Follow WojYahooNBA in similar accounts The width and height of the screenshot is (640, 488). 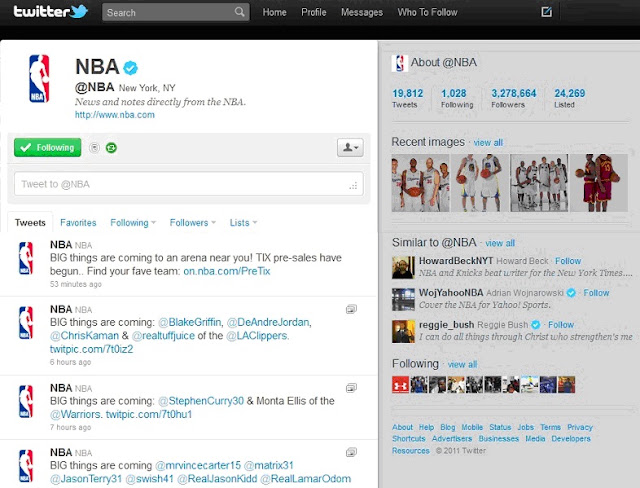click(596, 293)
